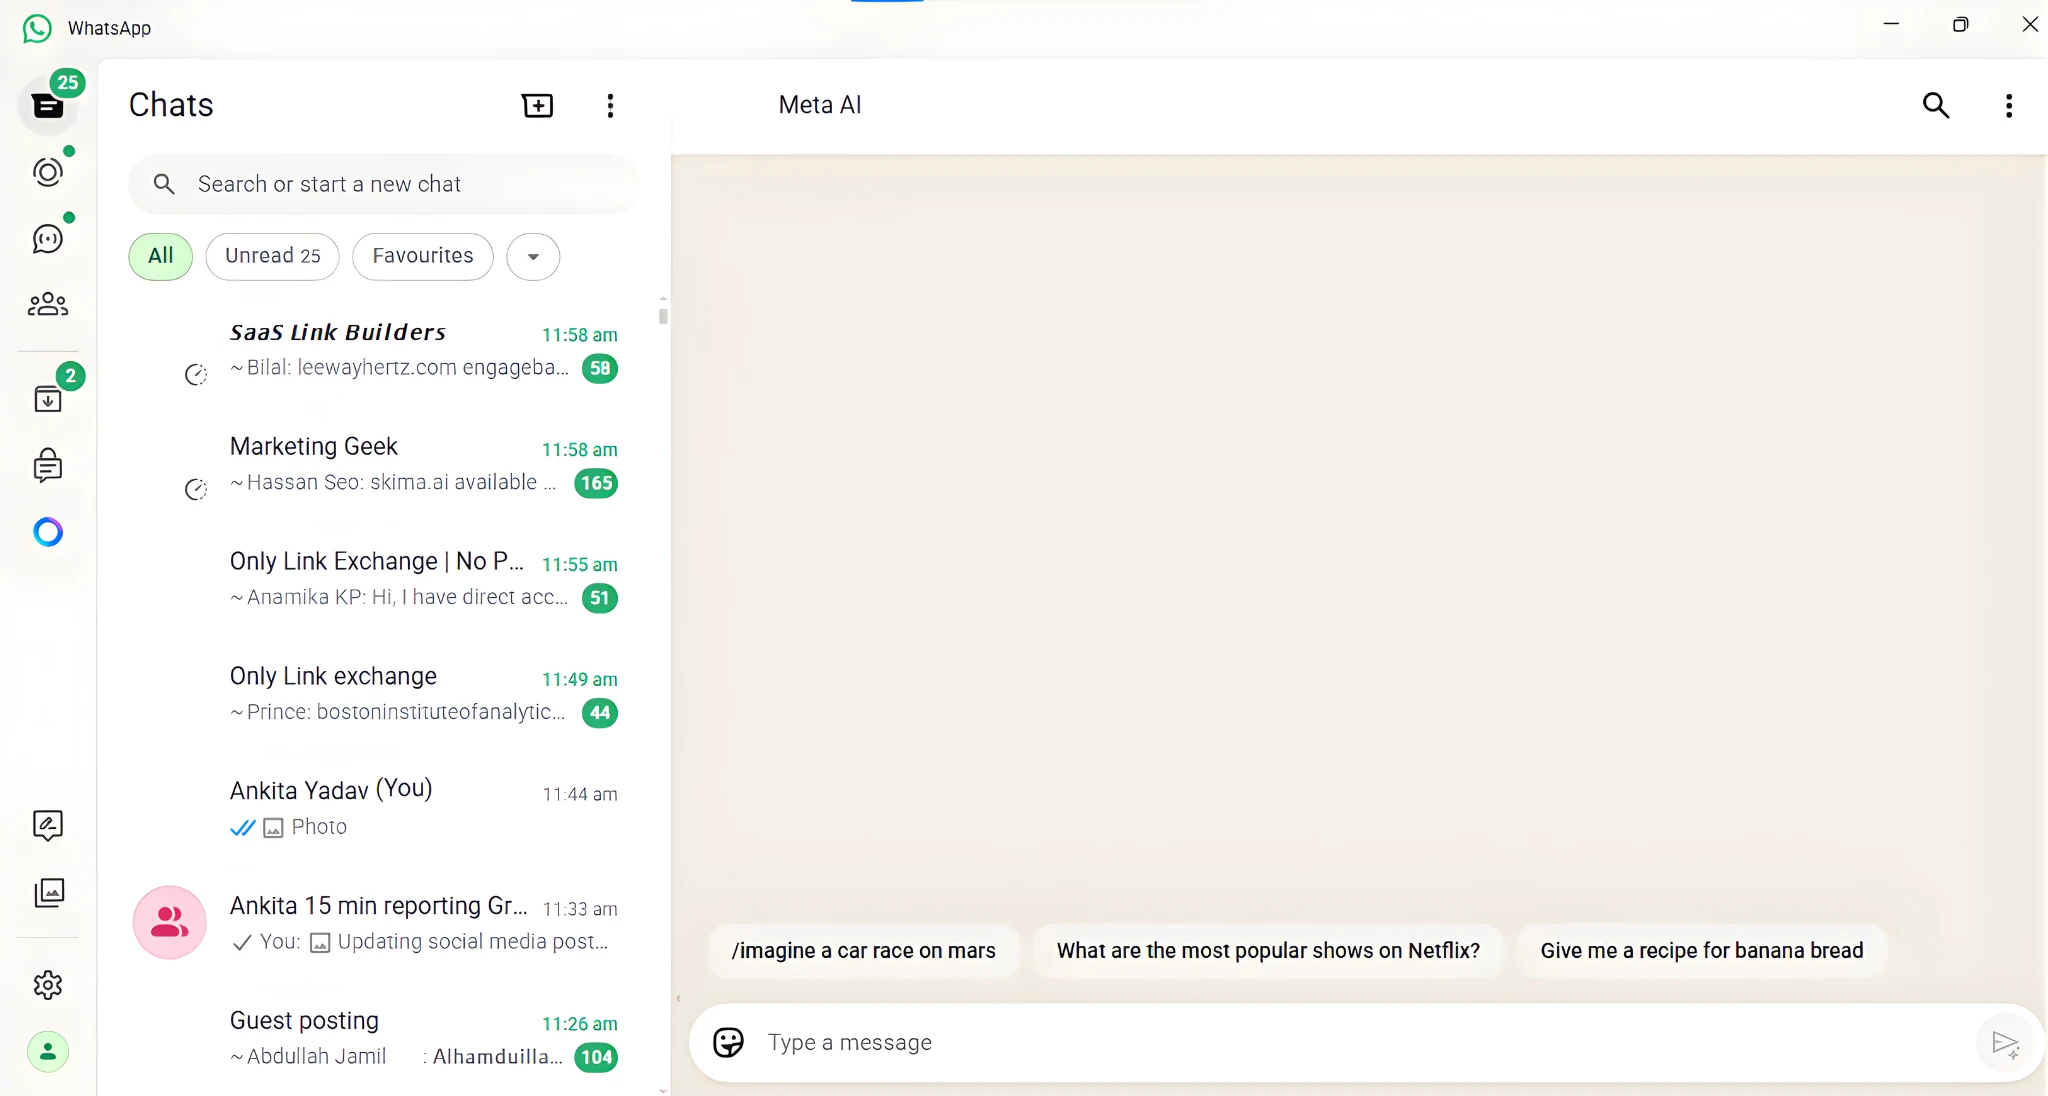Image resolution: width=2048 pixels, height=1096 pixels.
Task: Open the chat list options menu
Action: [610, 105]
